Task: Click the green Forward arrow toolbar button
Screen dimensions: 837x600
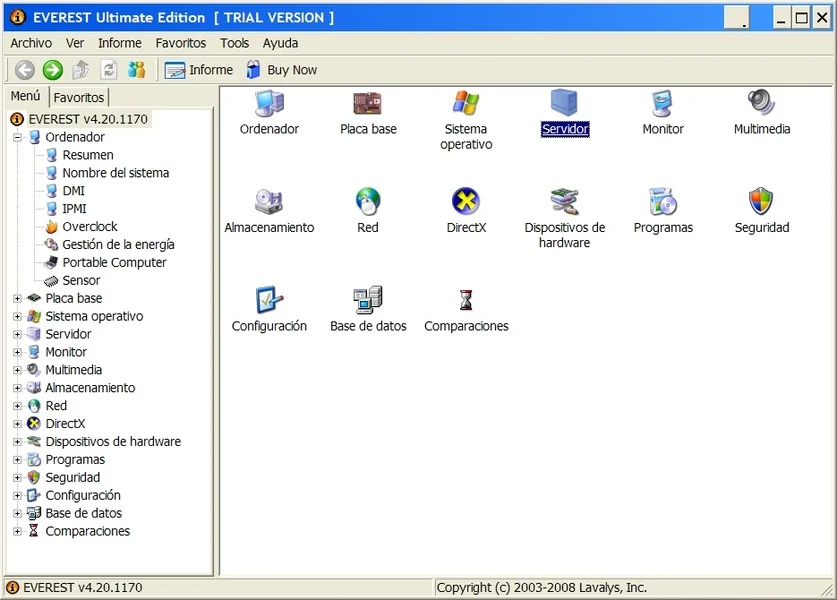Action: point(53,70)
